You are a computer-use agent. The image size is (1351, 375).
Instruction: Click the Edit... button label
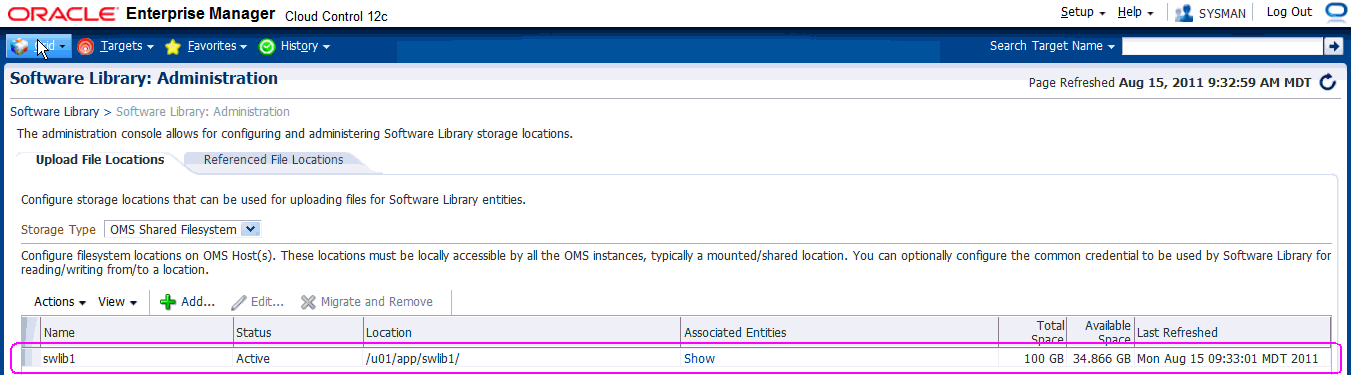coord(267,302)
